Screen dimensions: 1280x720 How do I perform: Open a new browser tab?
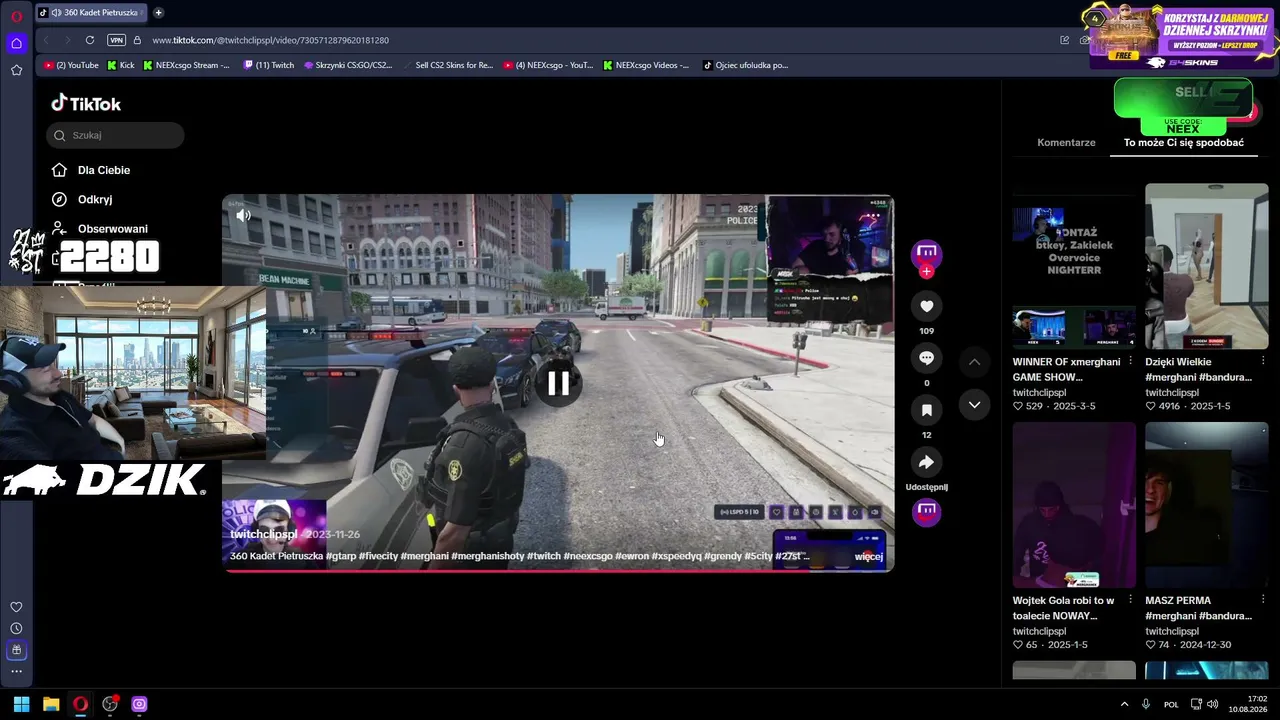point(158,12)
